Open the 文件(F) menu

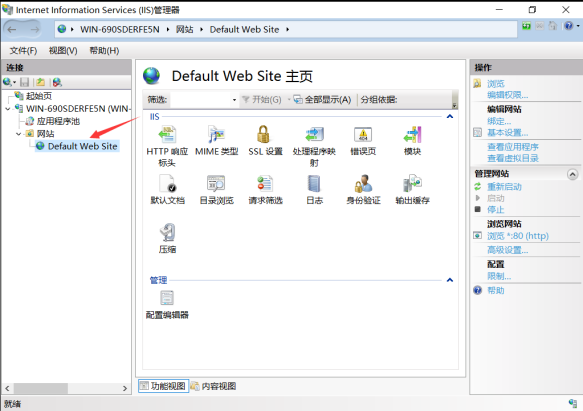pos(23,51)
